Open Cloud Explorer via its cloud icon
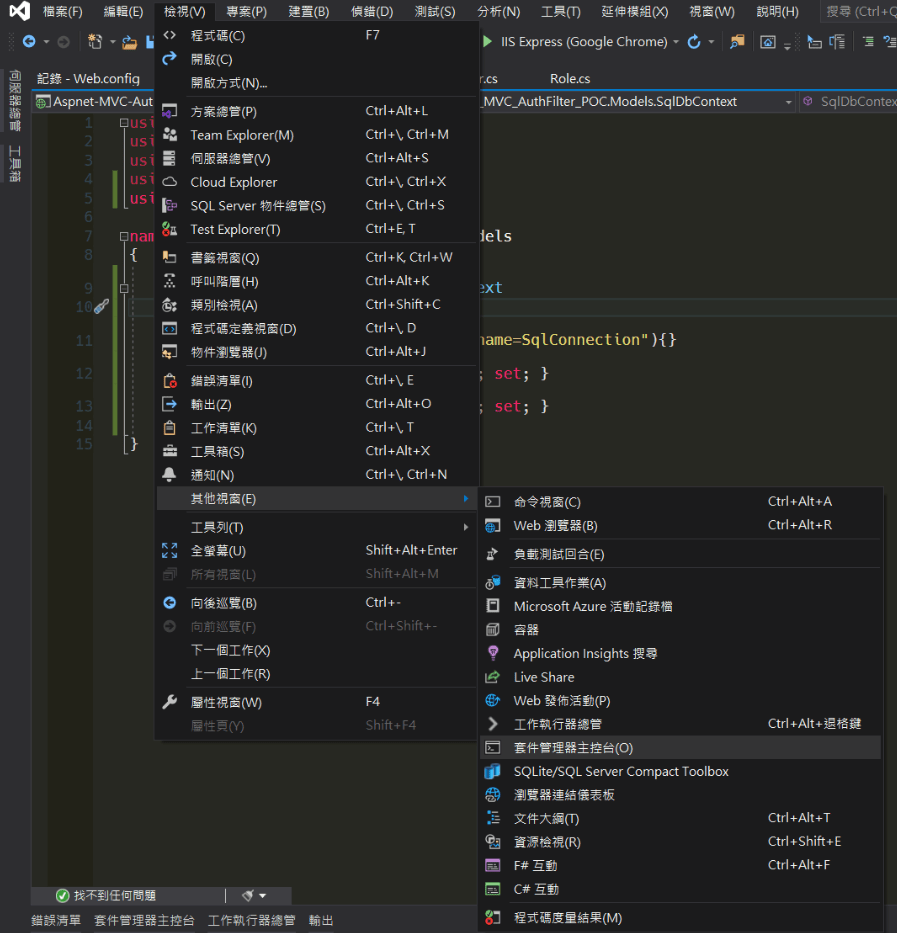Viewport: 897px width, 933px height. [170, 182]
